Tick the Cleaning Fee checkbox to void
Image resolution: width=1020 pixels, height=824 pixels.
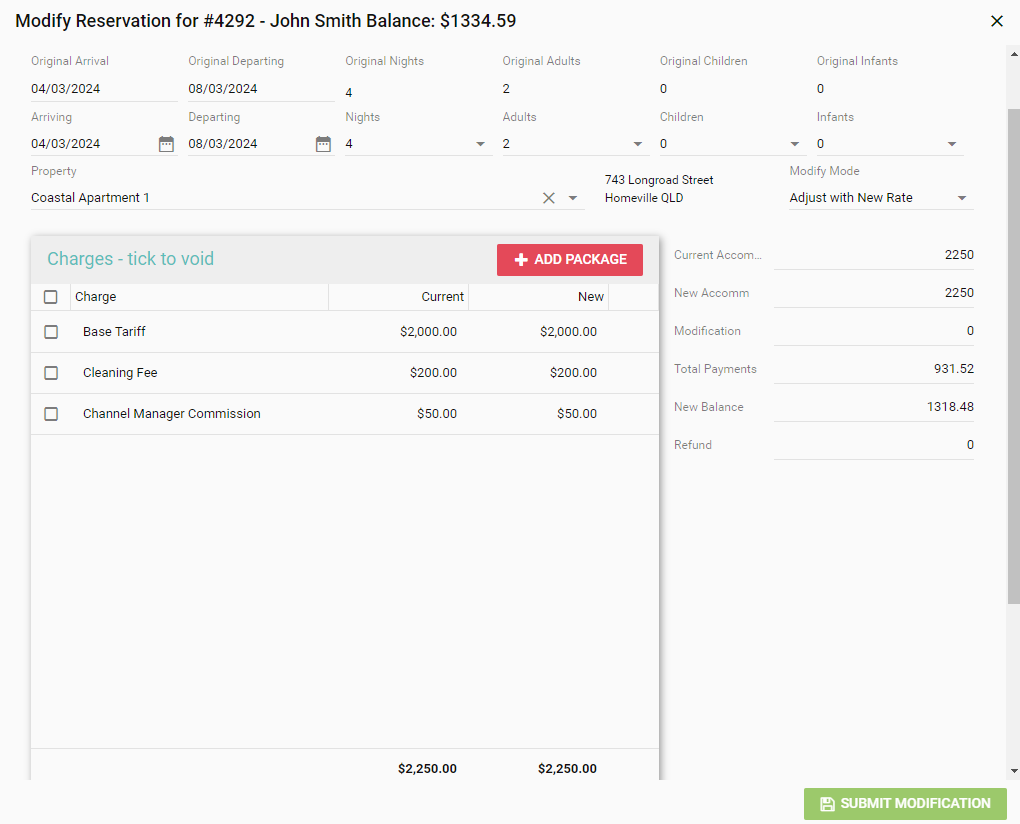51,373
